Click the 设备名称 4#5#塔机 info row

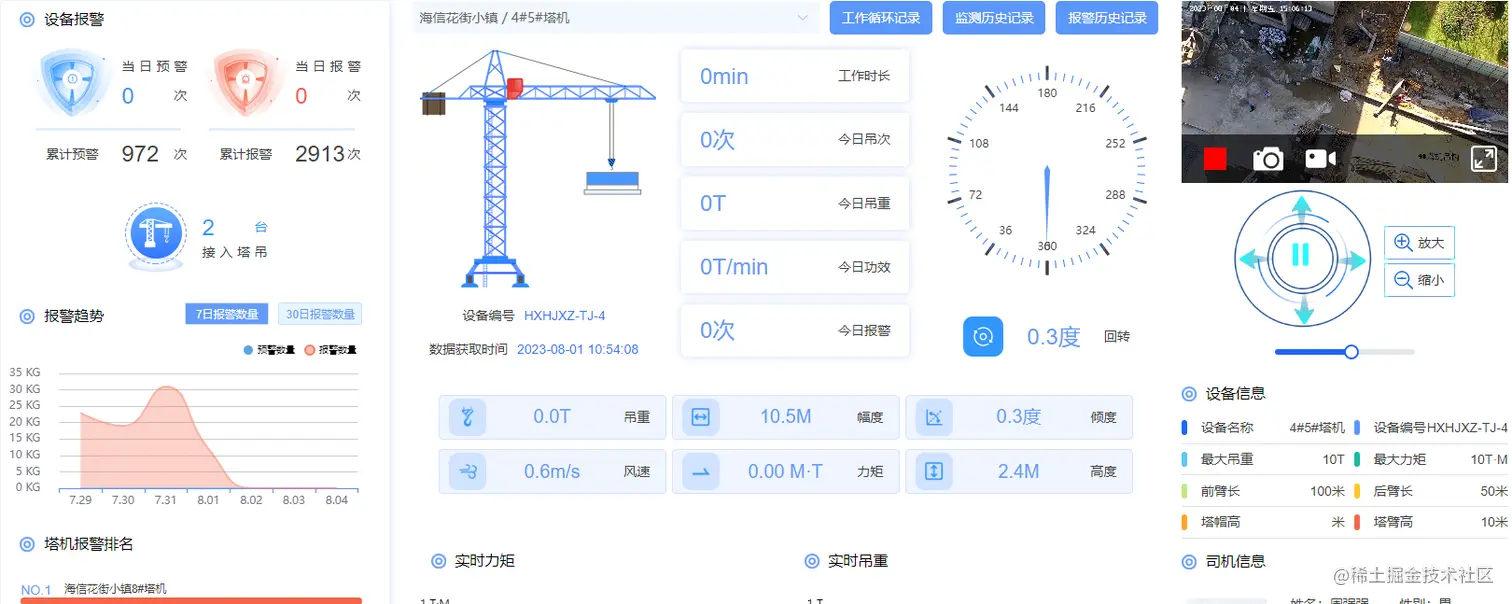tap(1263, 428)
